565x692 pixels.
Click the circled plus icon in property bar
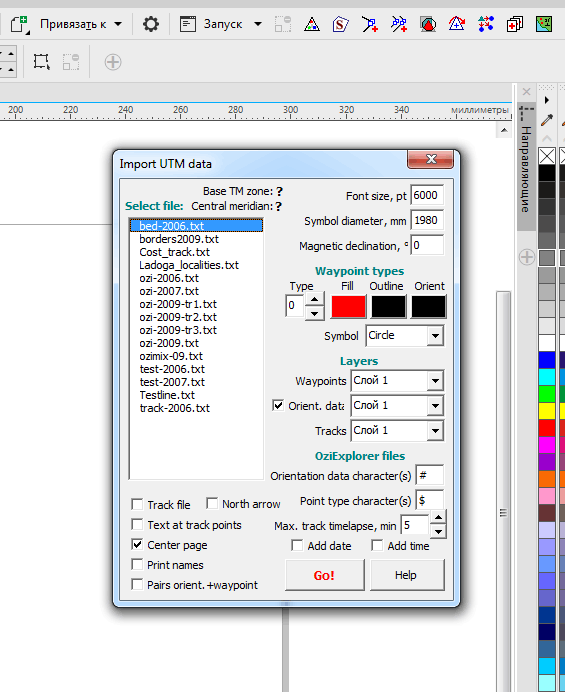(x=113, y=62)
